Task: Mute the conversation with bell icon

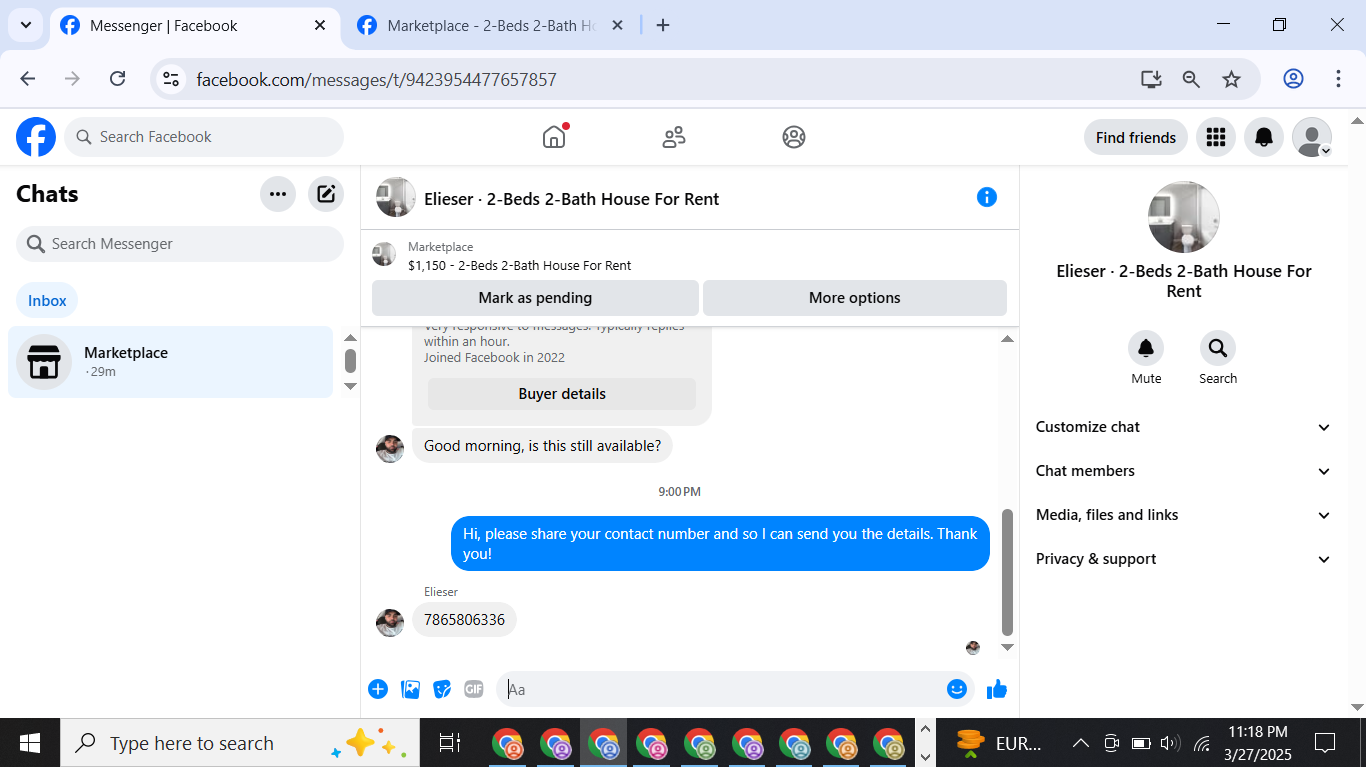Action: pos(1146,348)
